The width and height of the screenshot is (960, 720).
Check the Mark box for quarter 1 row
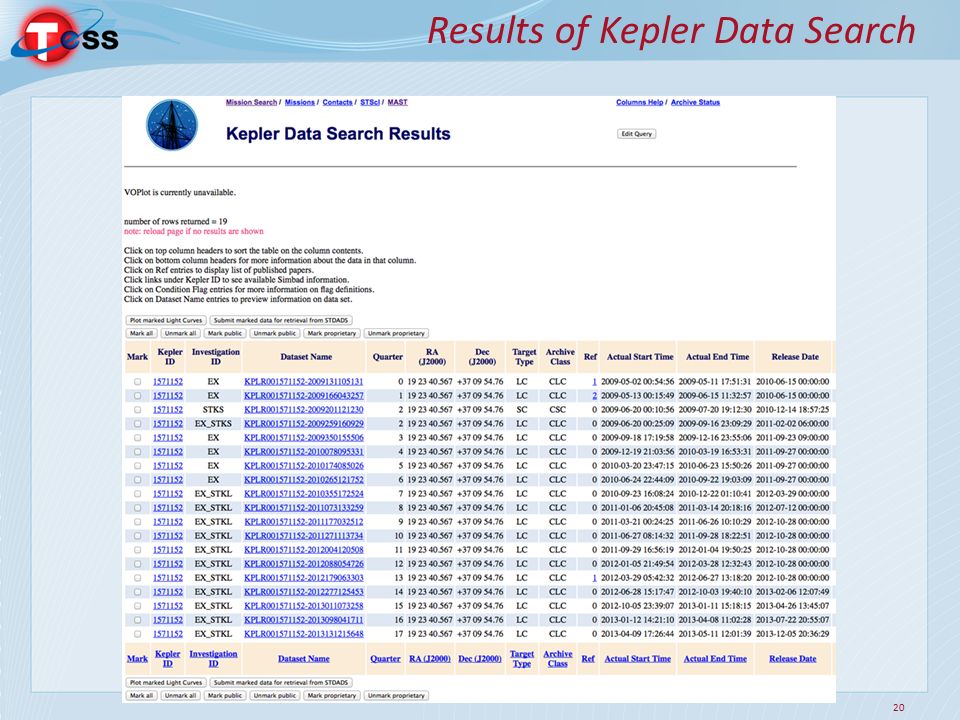coord(138,396)
